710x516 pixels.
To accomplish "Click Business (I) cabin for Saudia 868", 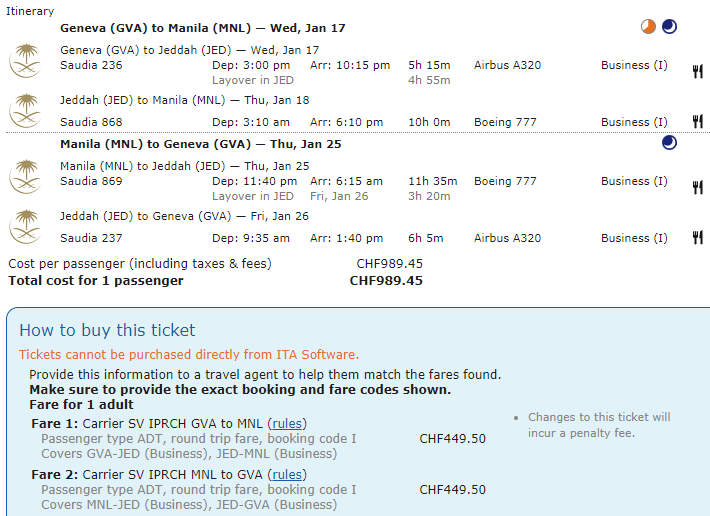I will pos(634,122).
